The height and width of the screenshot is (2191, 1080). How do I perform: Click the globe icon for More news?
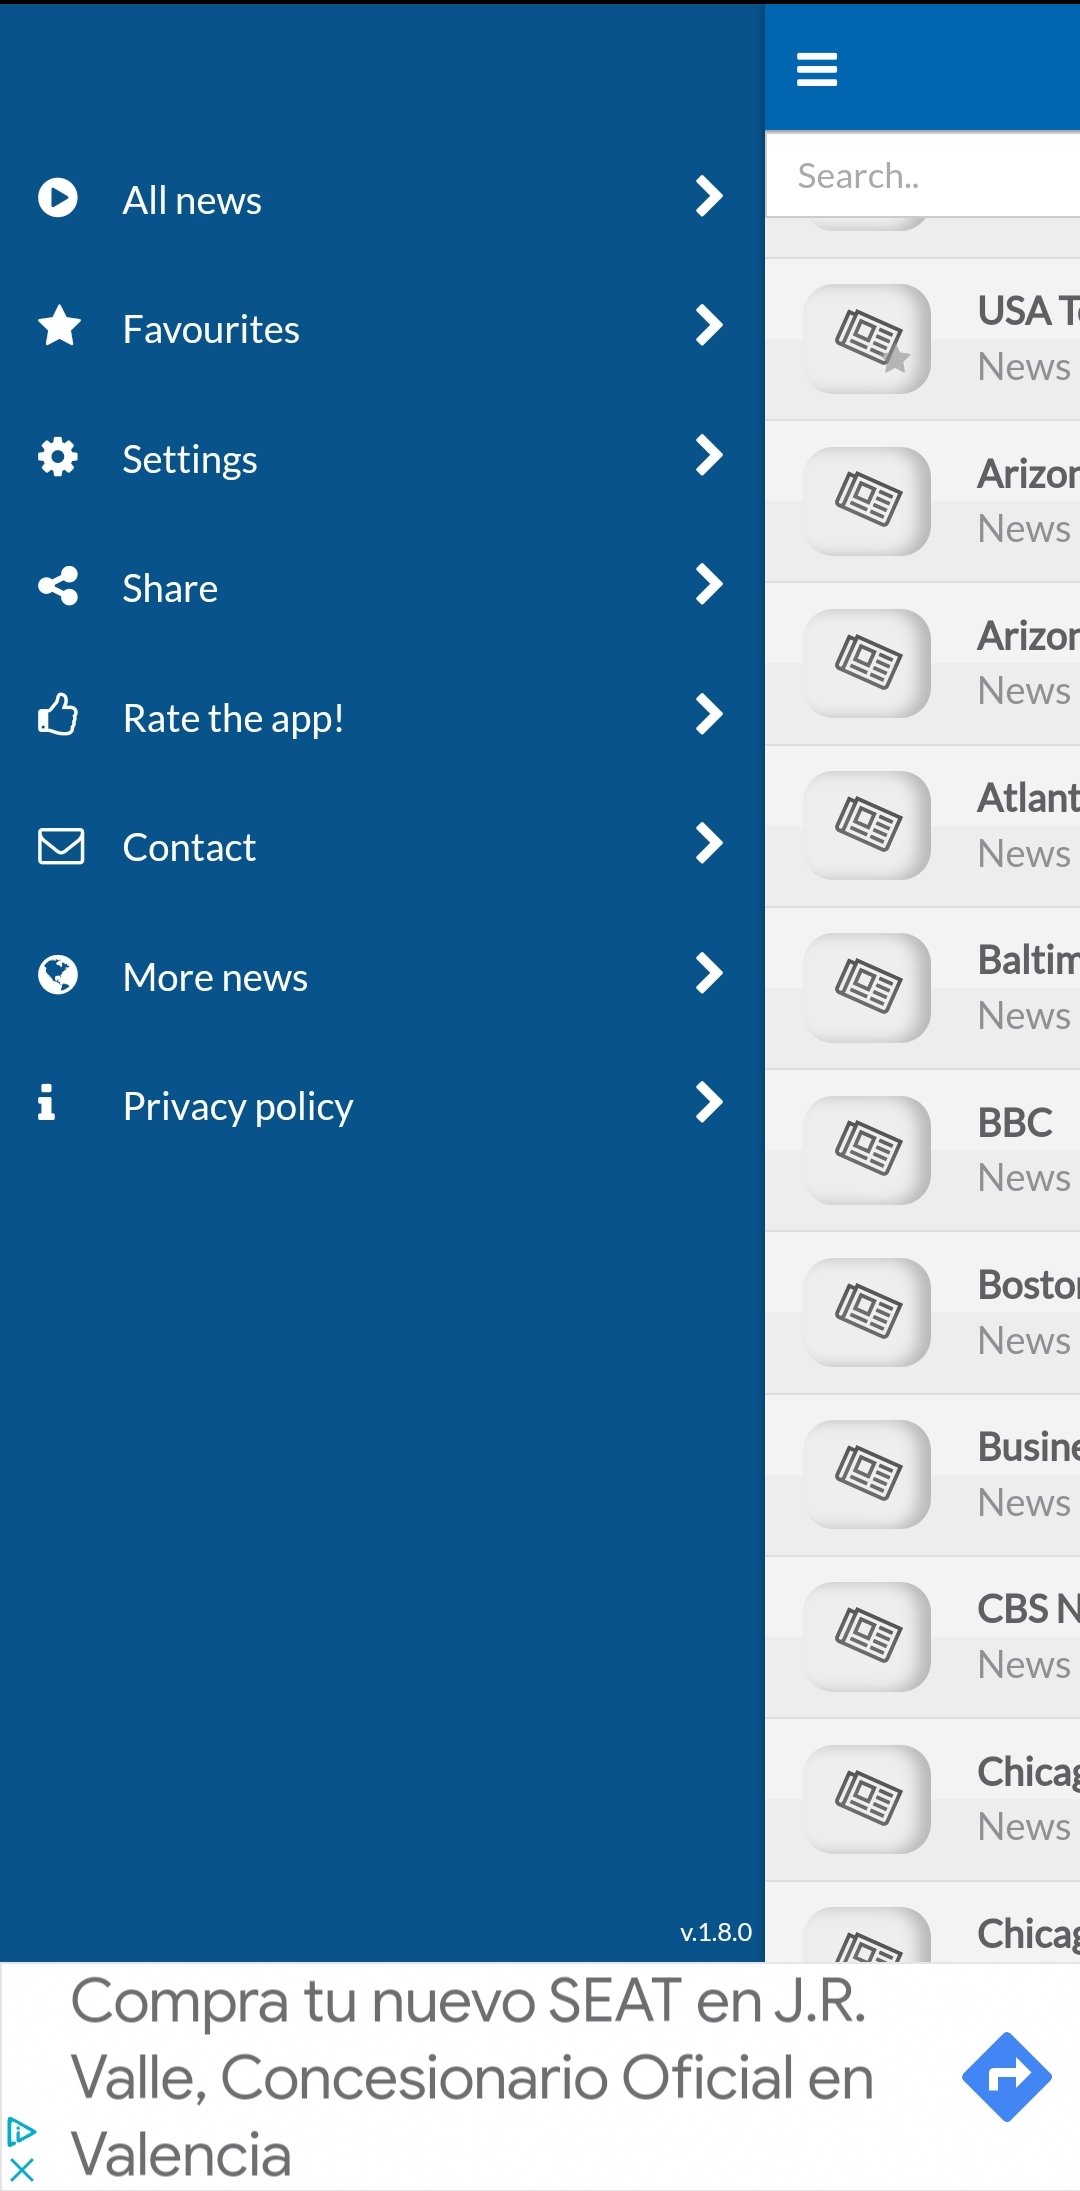(x=58, y=975)
